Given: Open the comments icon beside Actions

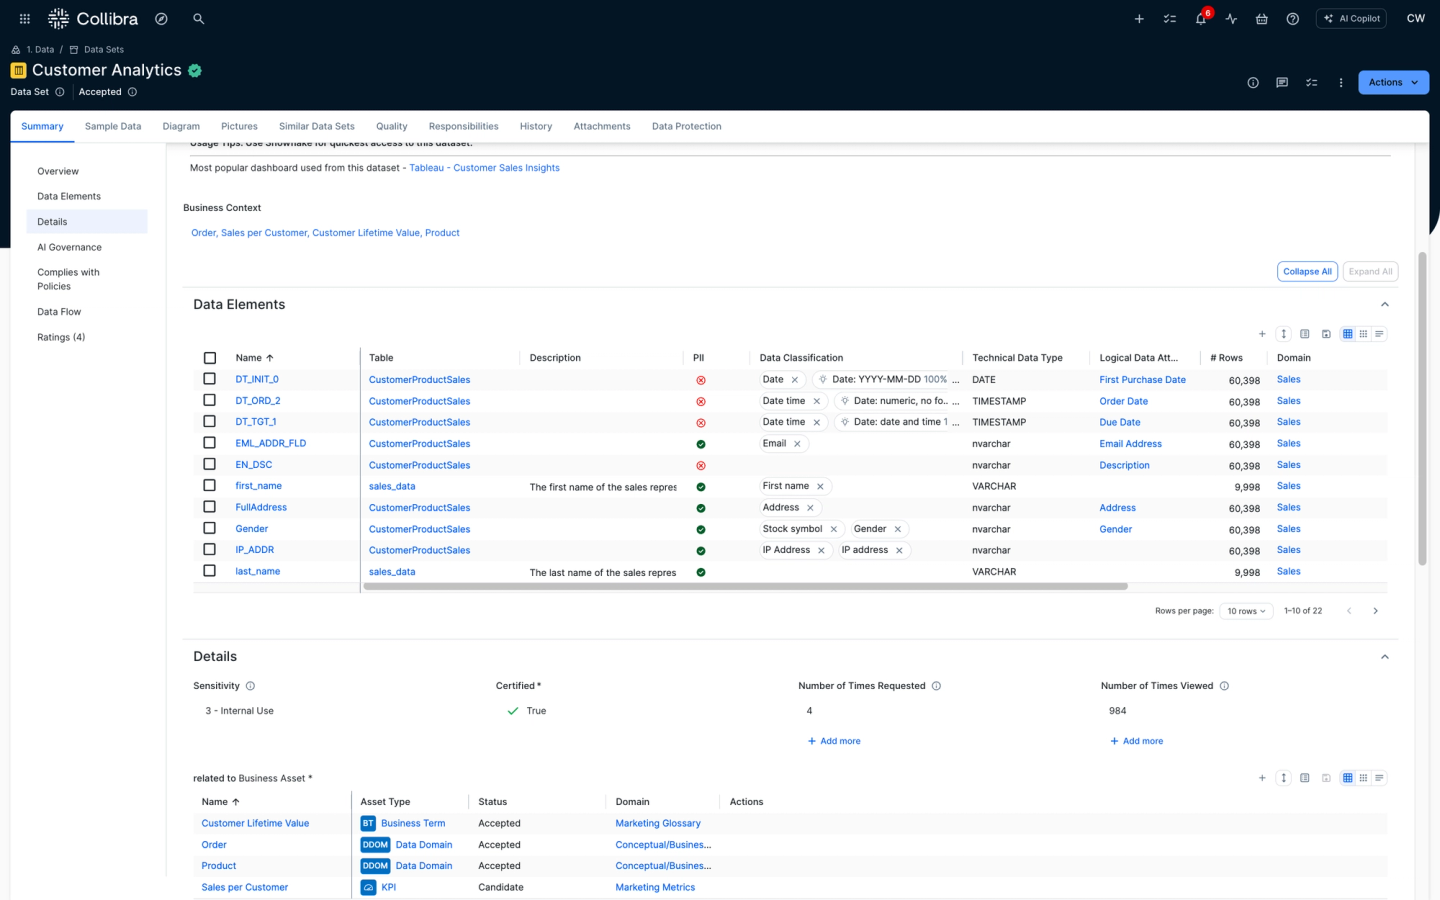Looking at the screenshot, I should point(1282,83).
